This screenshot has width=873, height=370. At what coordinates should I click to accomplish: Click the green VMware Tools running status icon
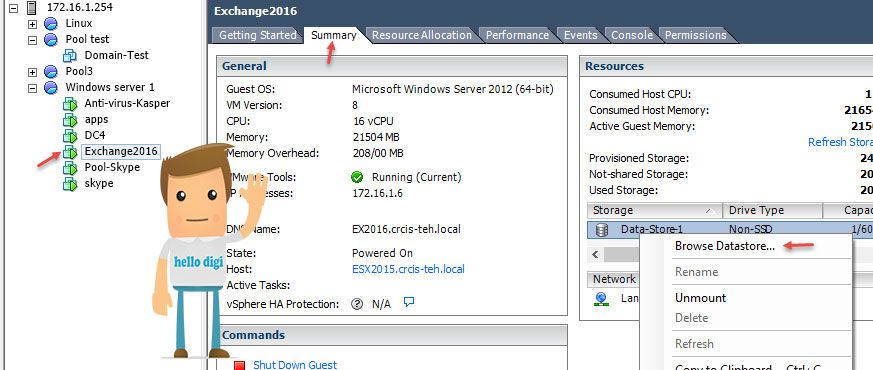[357, 177]
